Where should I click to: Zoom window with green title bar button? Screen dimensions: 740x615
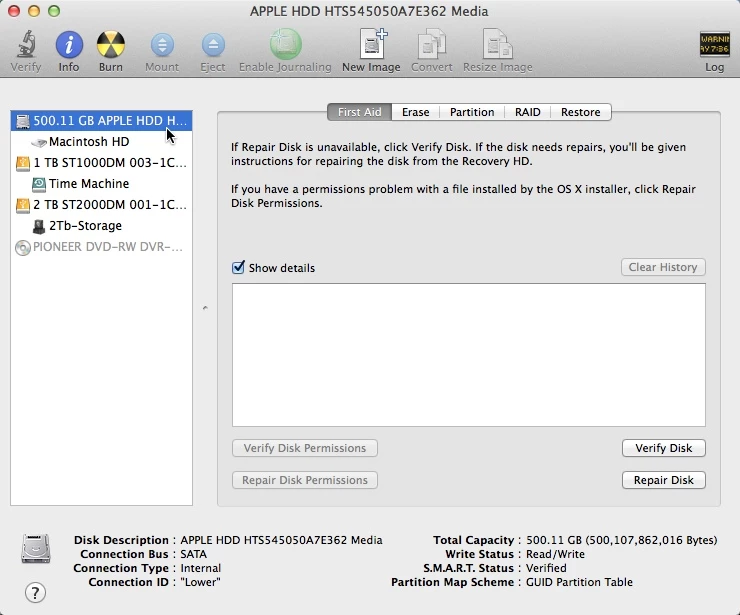(x=54, y=11)
